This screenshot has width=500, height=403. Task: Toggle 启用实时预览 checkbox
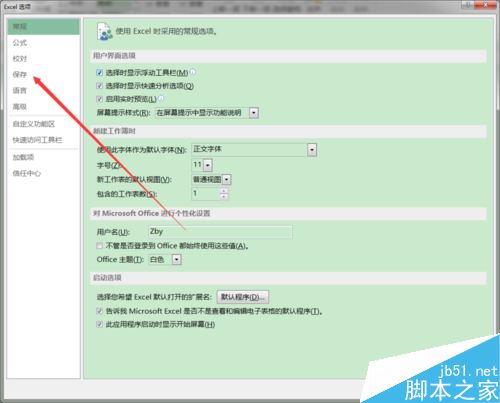(x=99, y=99)
